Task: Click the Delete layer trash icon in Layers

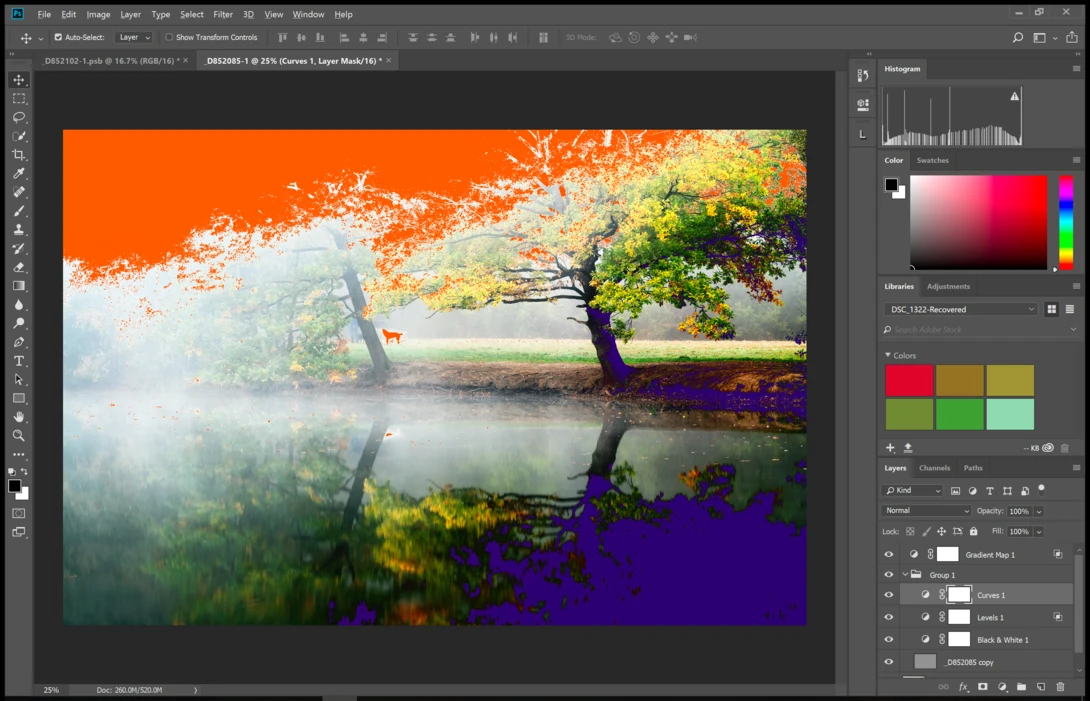Action: pos(1060,687)
